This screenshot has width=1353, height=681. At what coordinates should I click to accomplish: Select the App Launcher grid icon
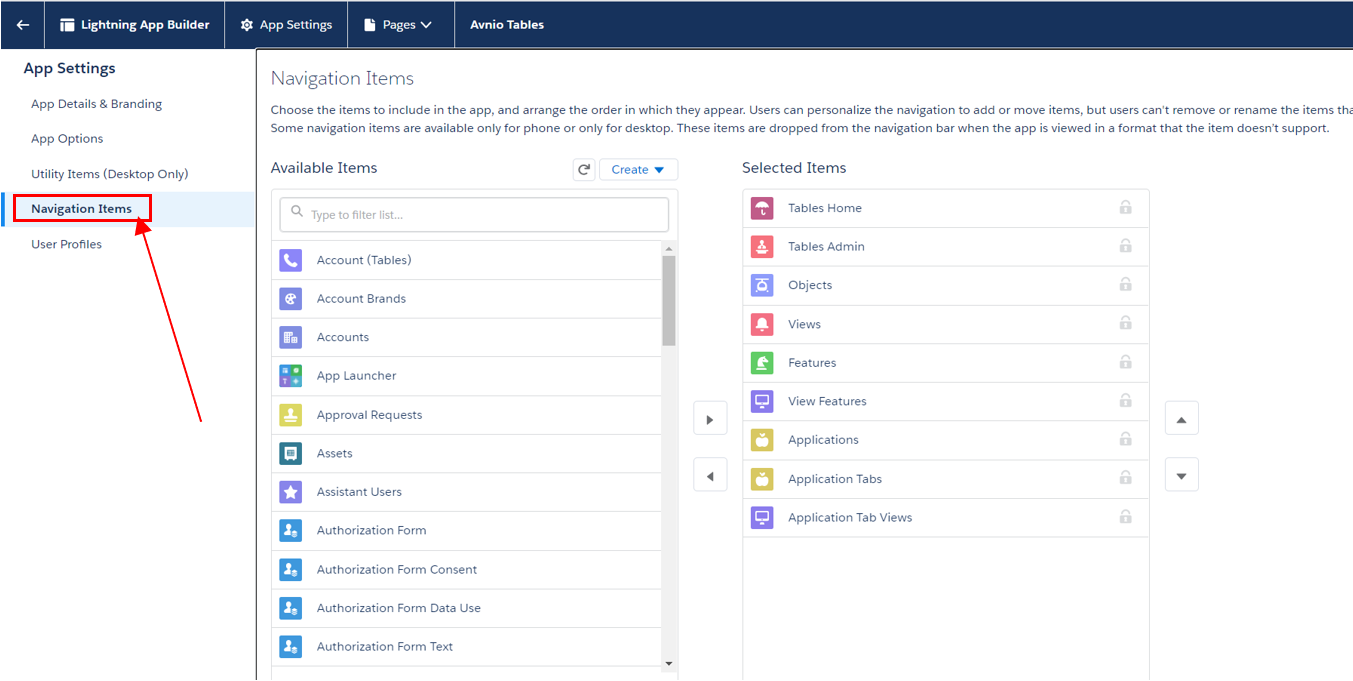click(x=291, y=376)
